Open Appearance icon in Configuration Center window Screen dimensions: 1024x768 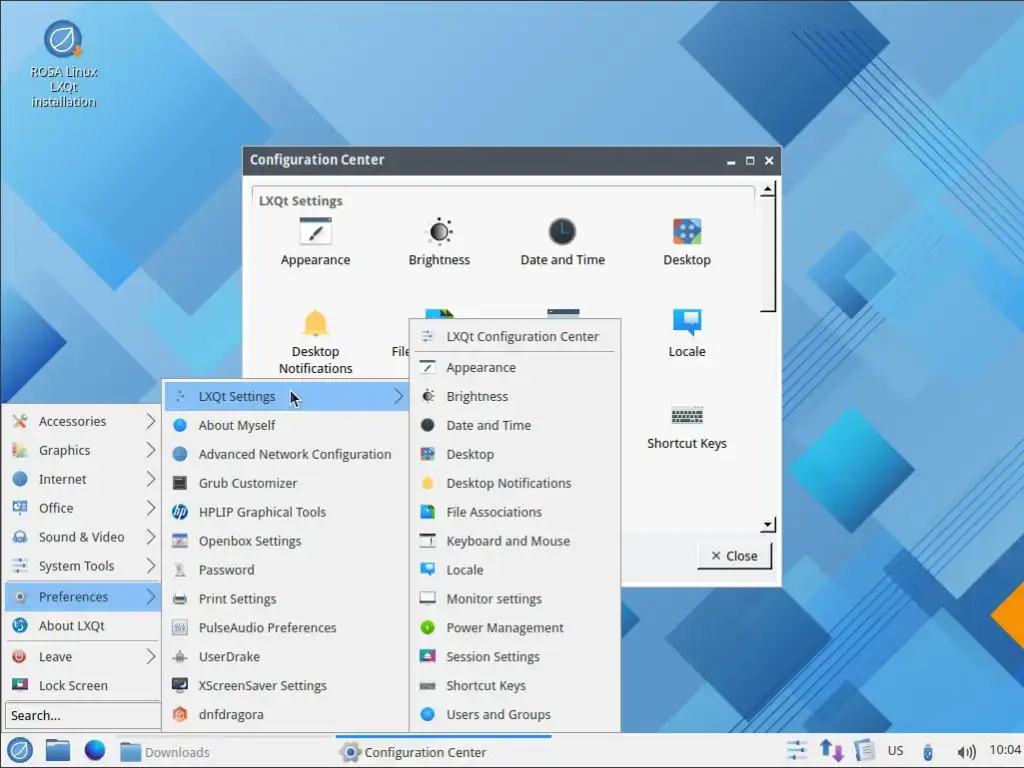tap(315, 232)
